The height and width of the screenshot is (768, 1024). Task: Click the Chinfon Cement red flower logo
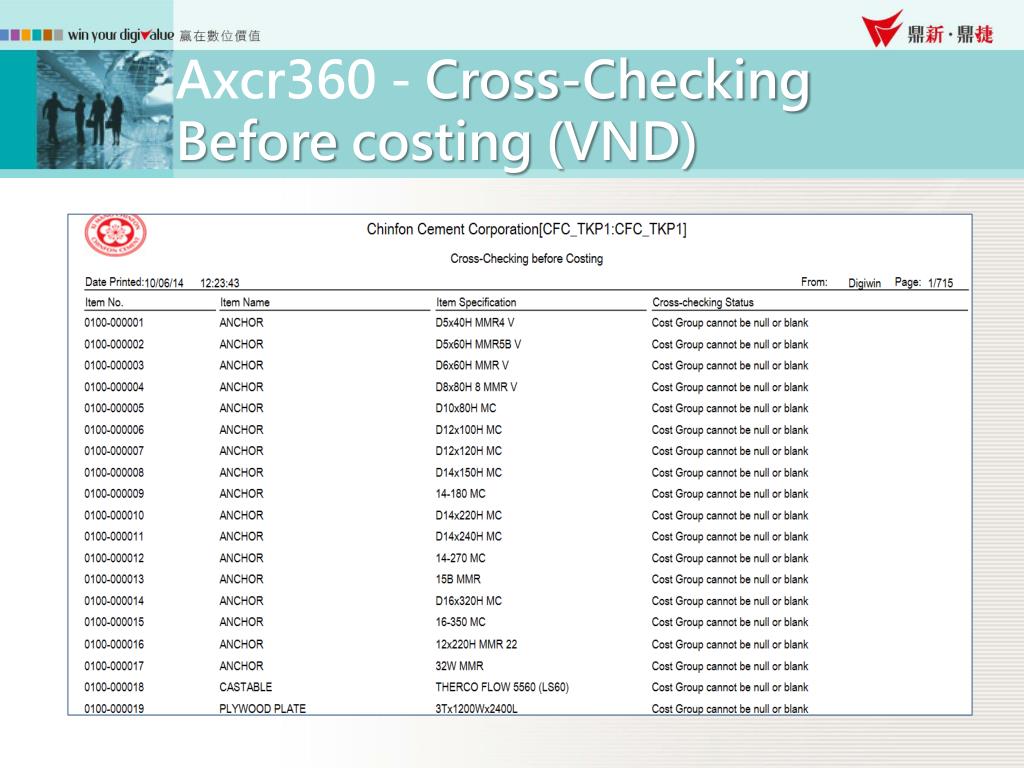pyautogui.click(x=116, y=234)
